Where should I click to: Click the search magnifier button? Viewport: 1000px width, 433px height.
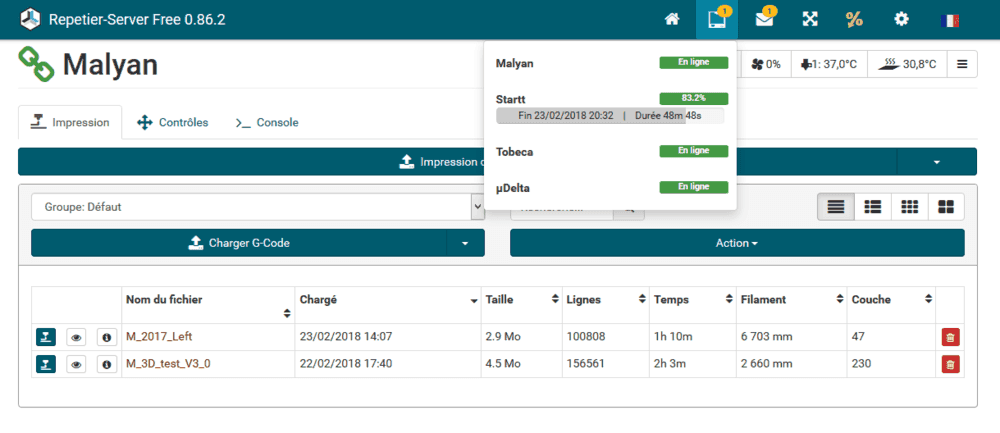(629, 208)
